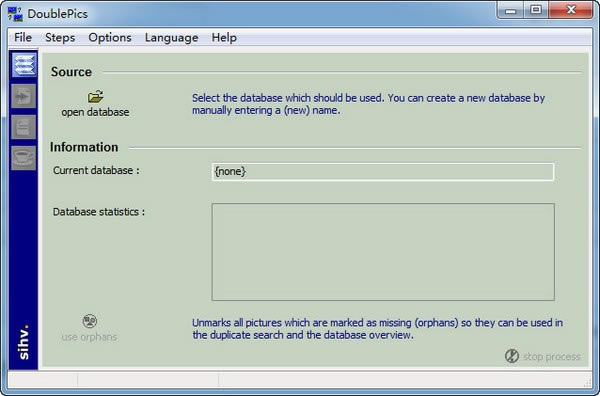The image size is (600, 396).
Task: Click the DoublePics title bar app icon
Action: (15, 14)
